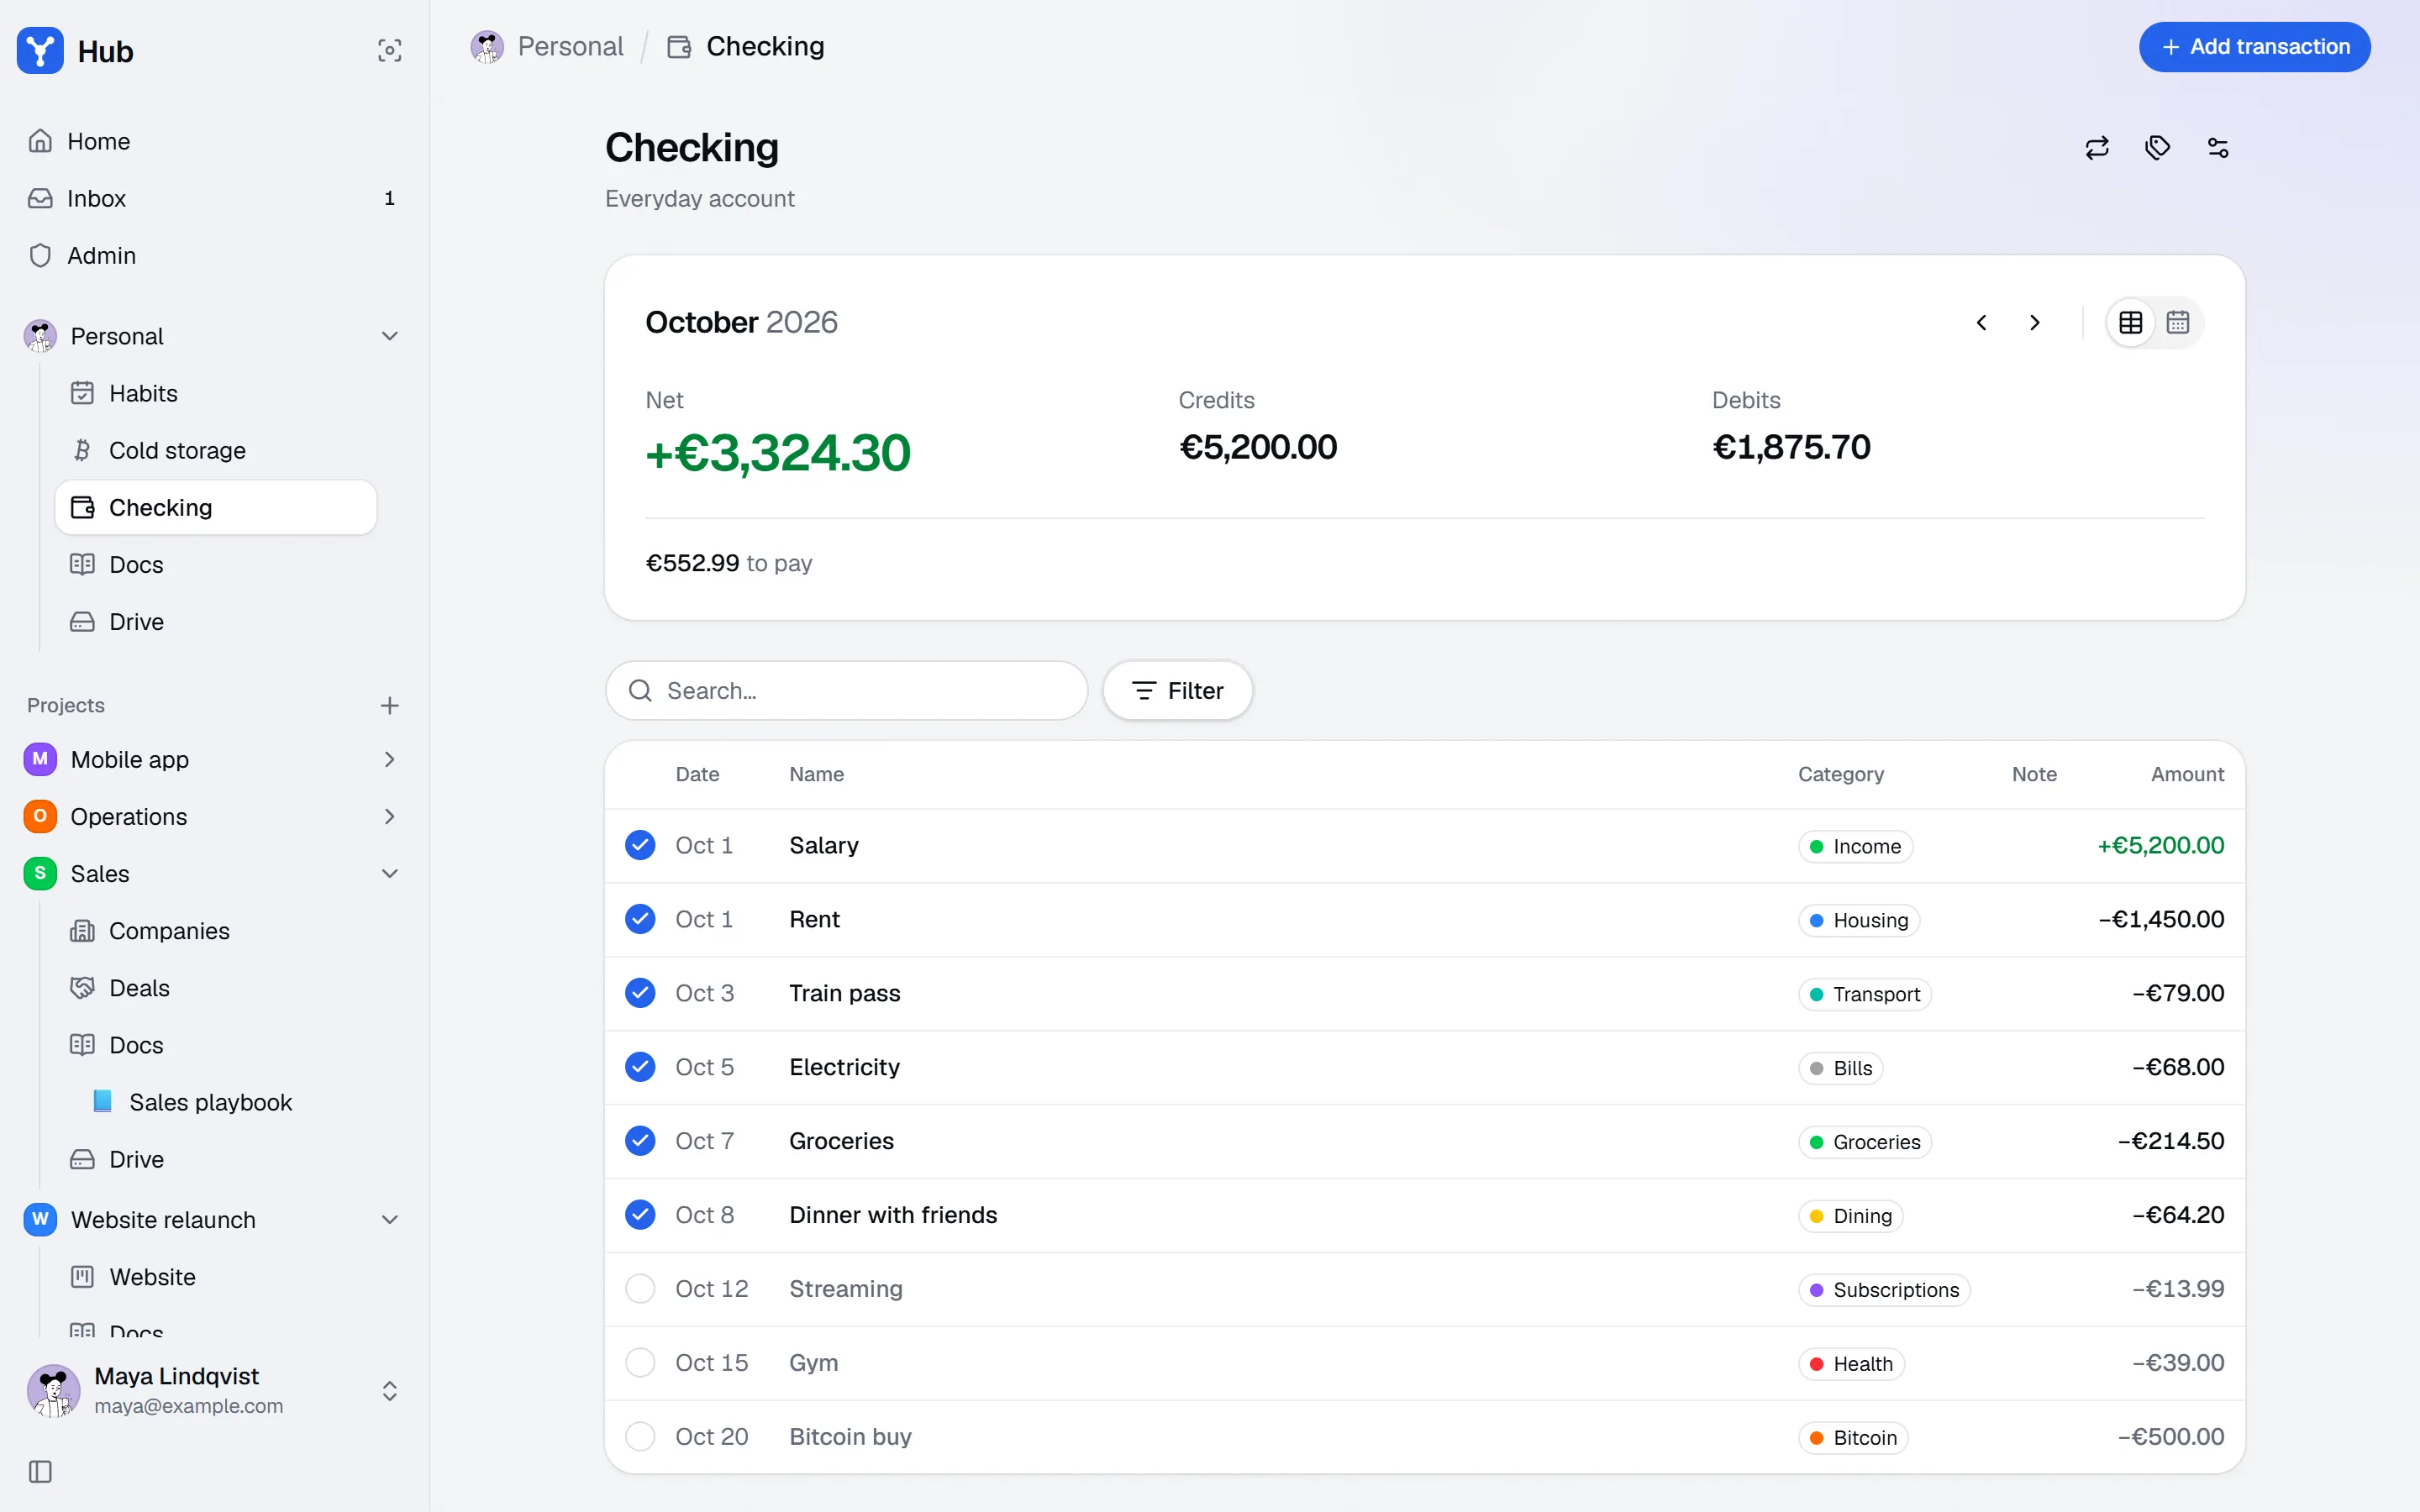Click the Hub logo icon
The image size is (2420, 1512).
(x=40, y=50)
